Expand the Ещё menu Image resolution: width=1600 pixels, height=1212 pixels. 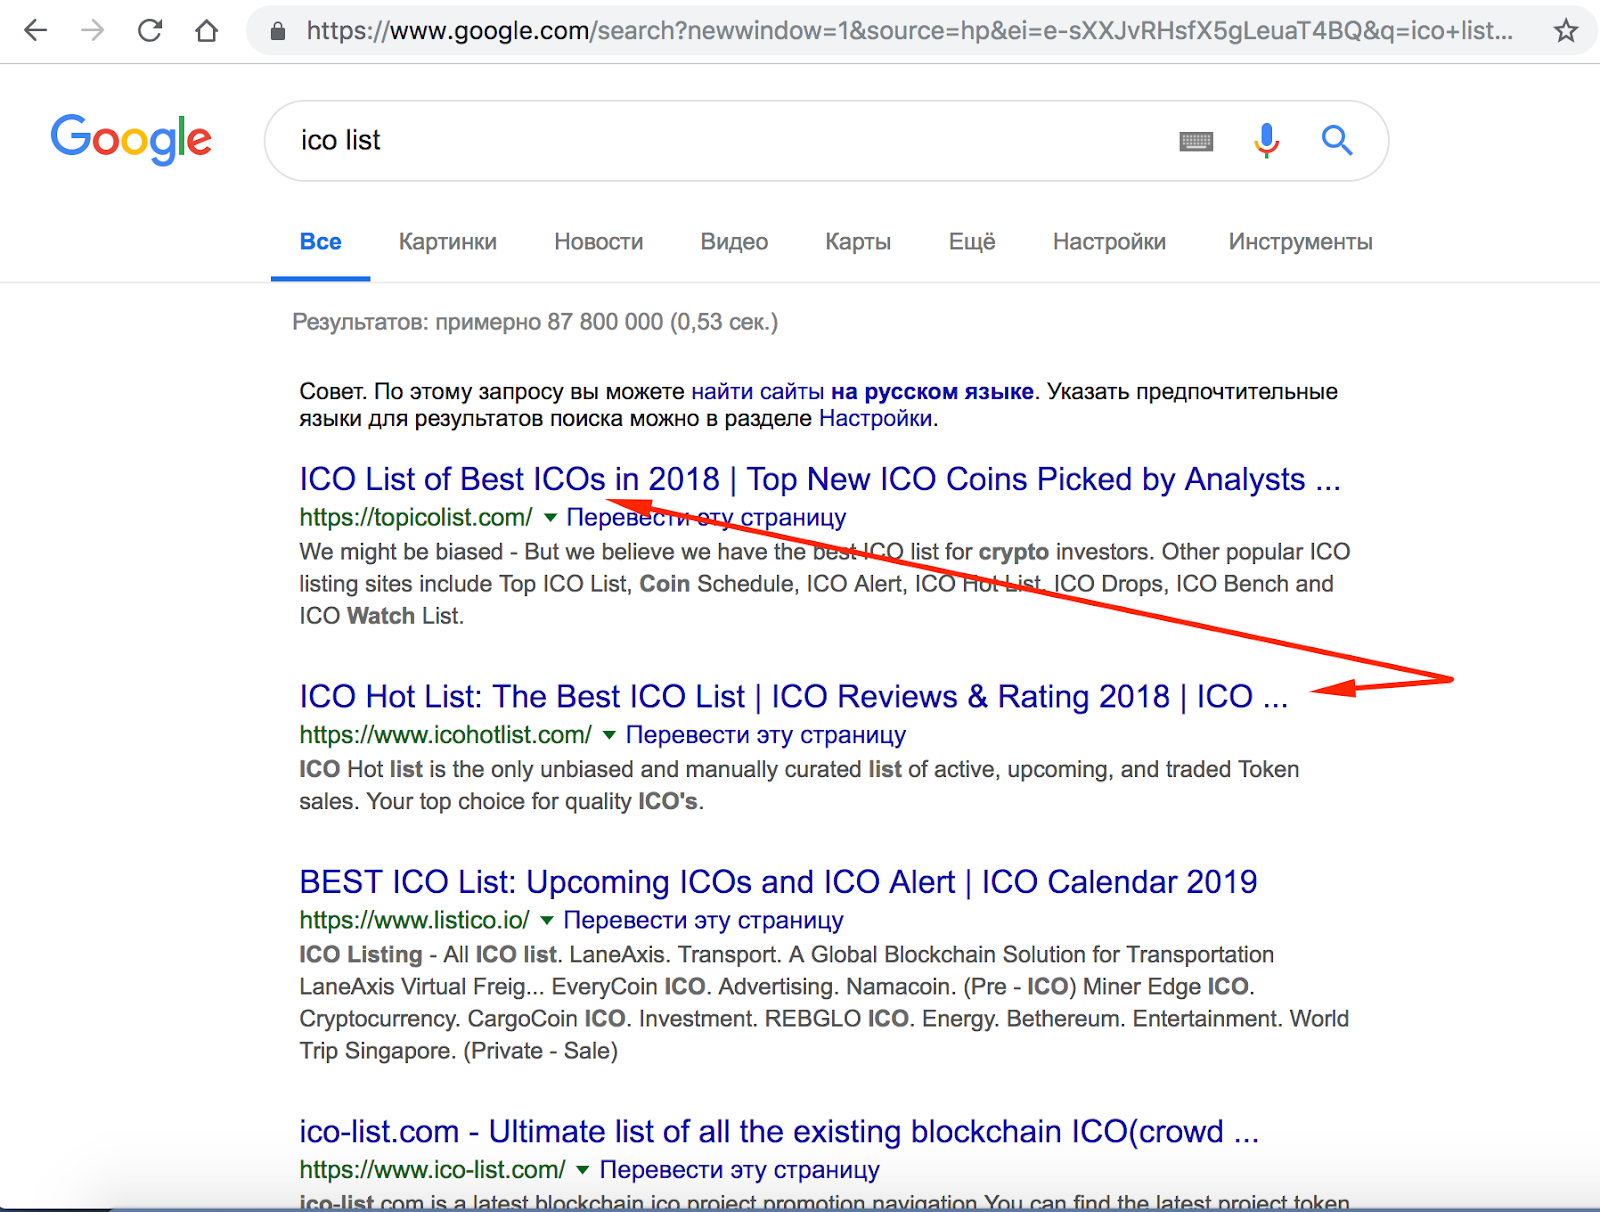pos(972,242)
